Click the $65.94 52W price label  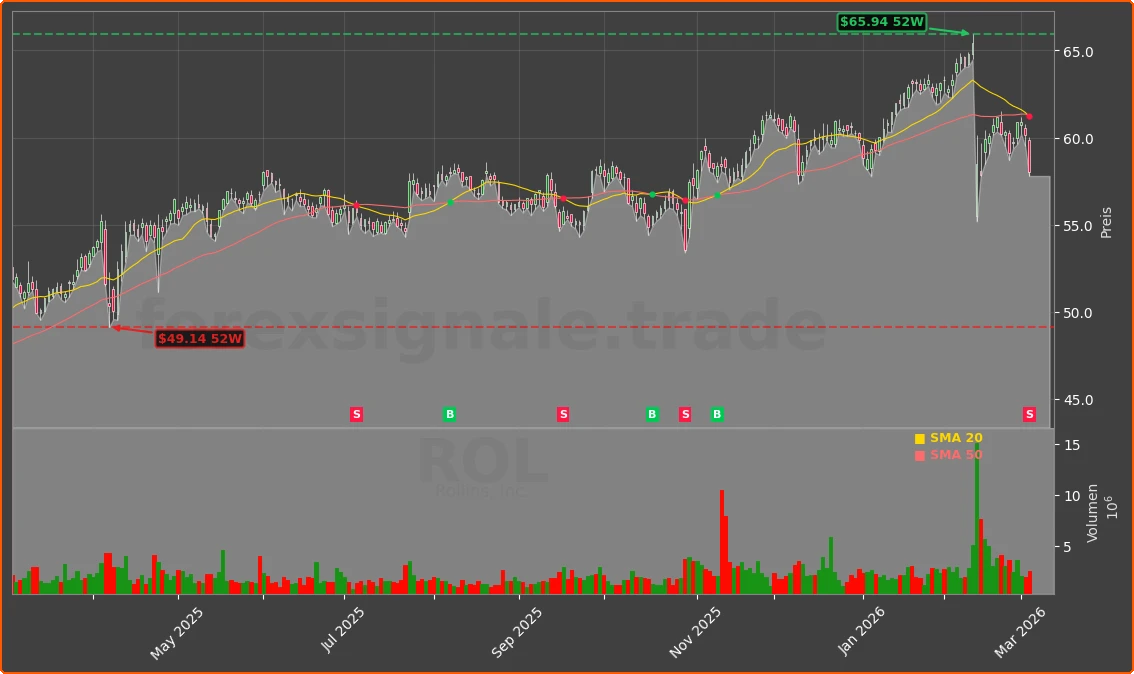(x=881, y=20)
